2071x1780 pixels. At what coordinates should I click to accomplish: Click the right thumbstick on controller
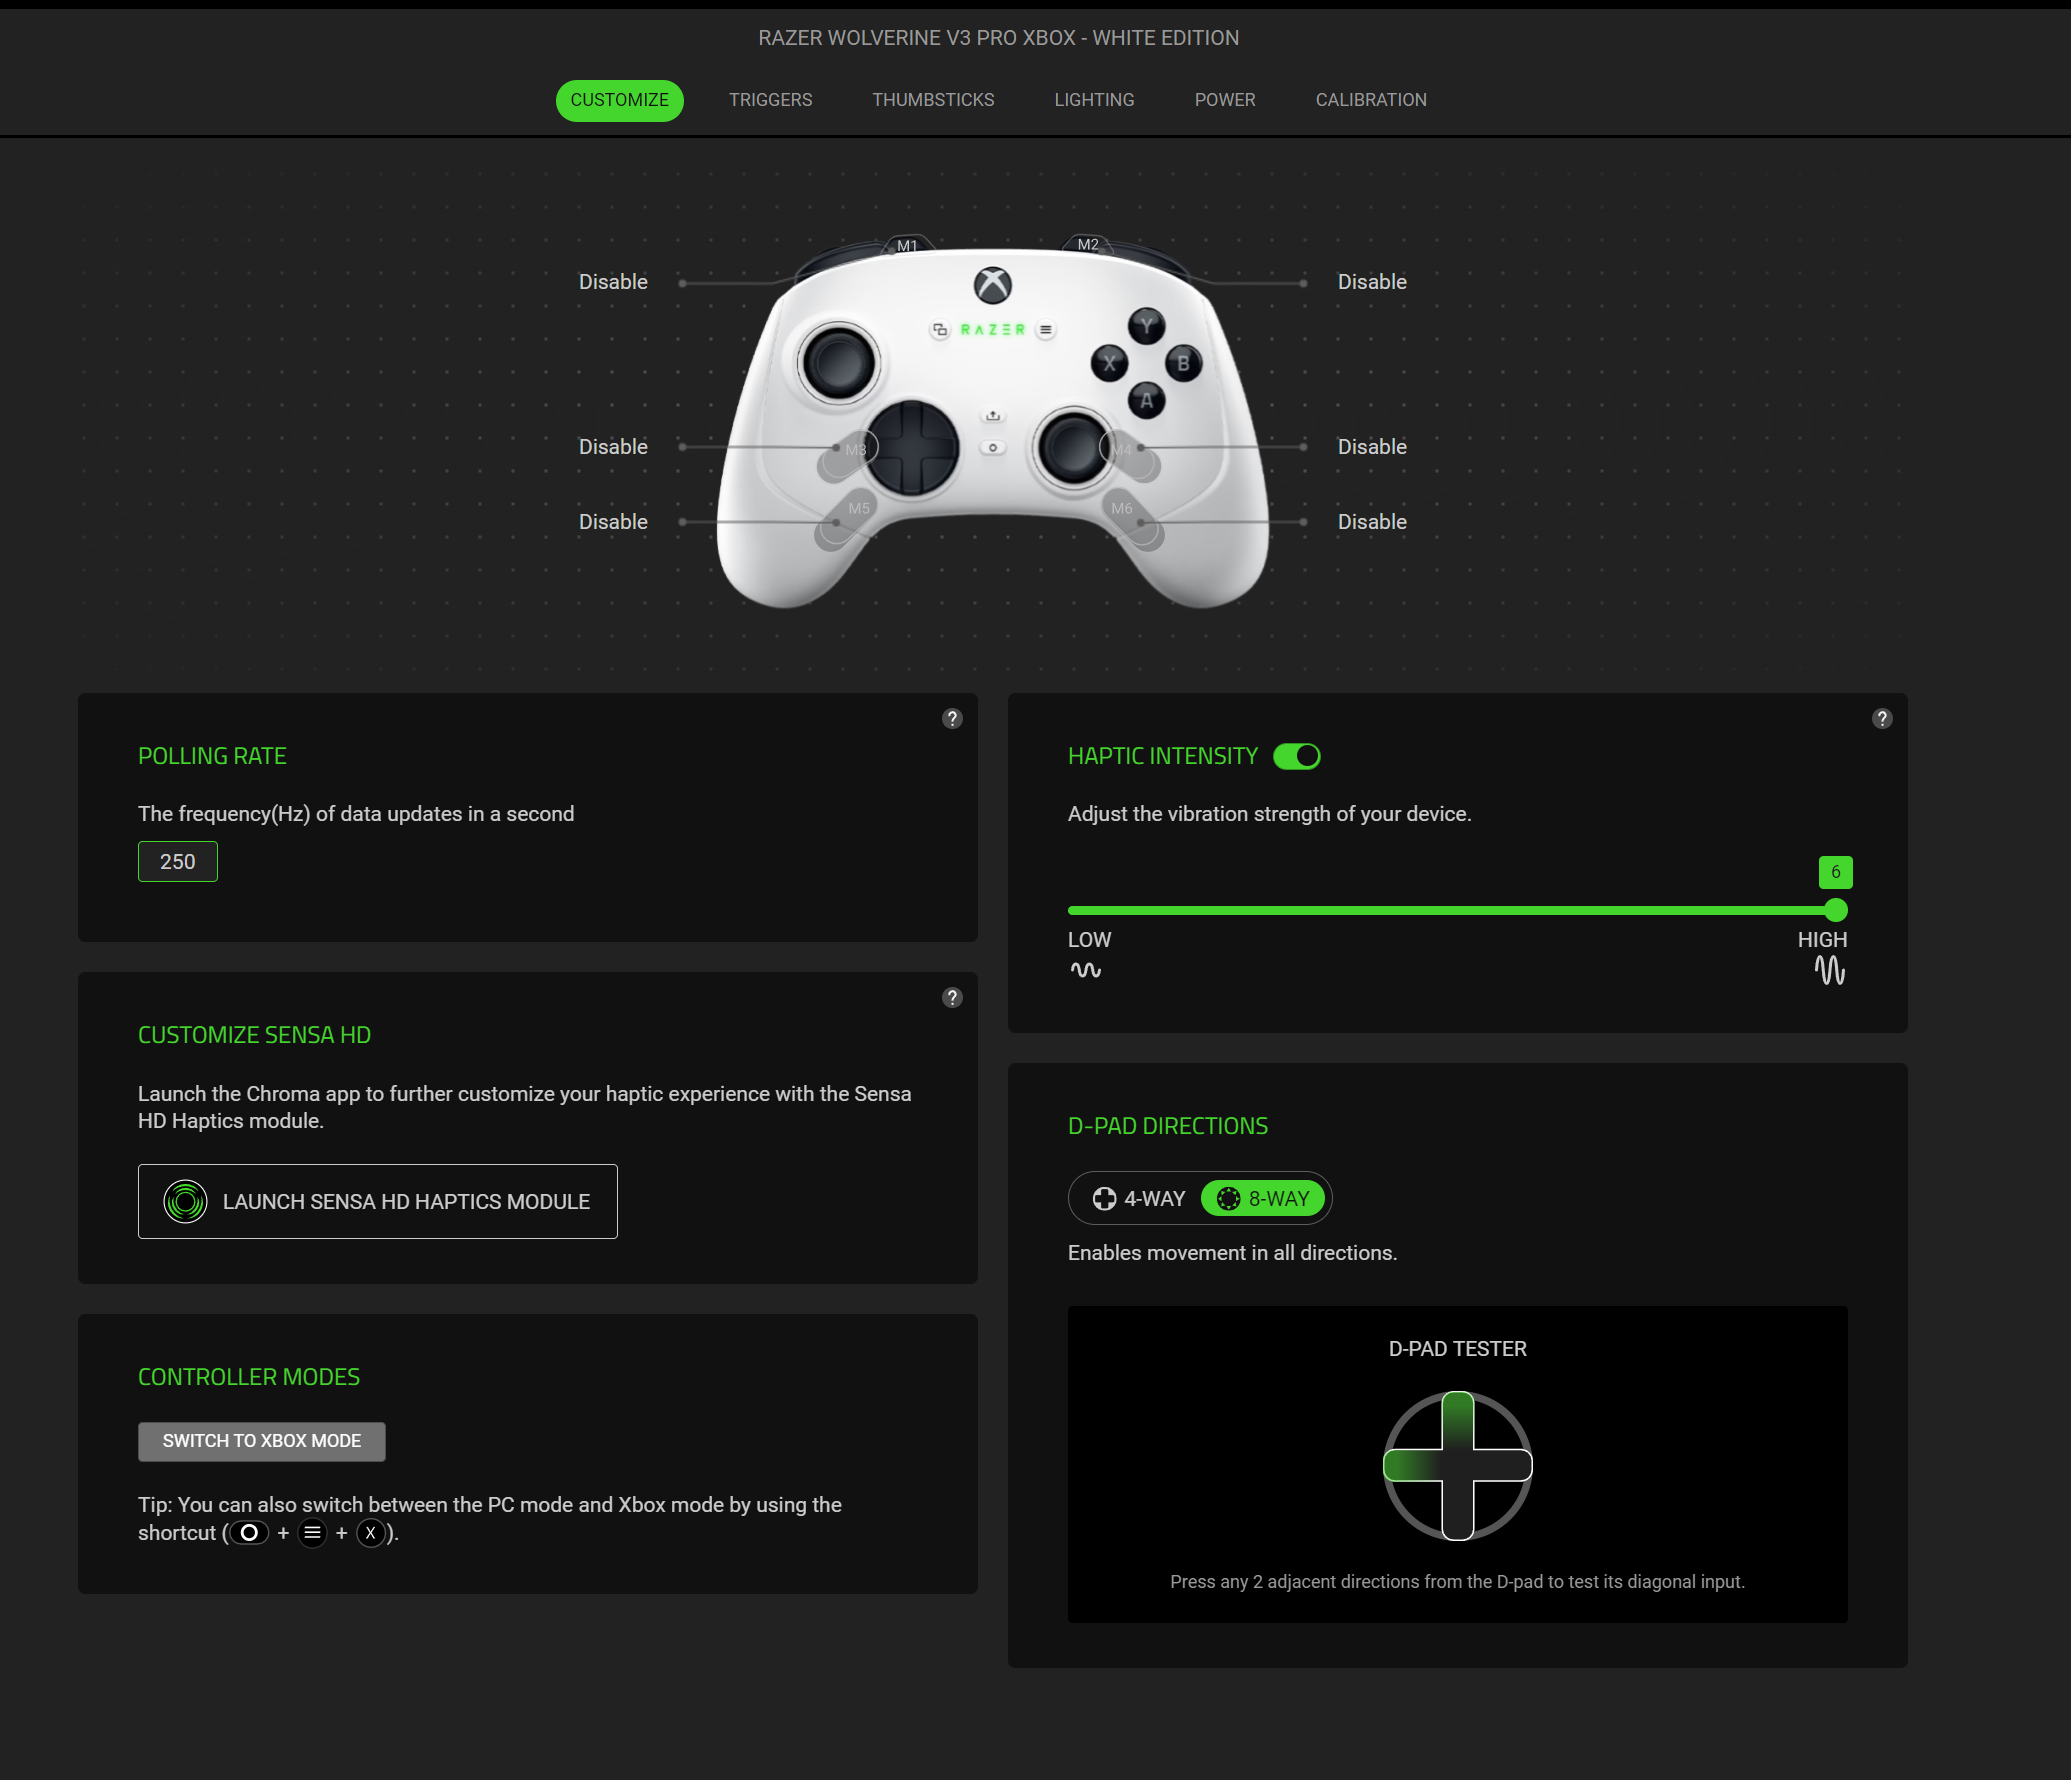point(1073,447)
